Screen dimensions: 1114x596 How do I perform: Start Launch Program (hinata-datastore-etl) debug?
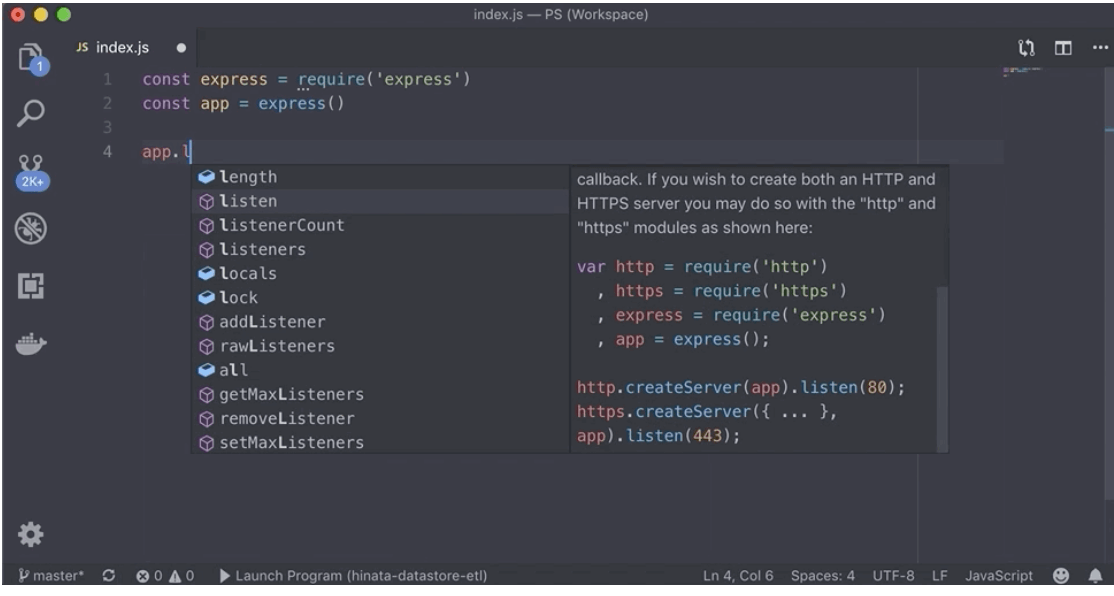(353, 575)
